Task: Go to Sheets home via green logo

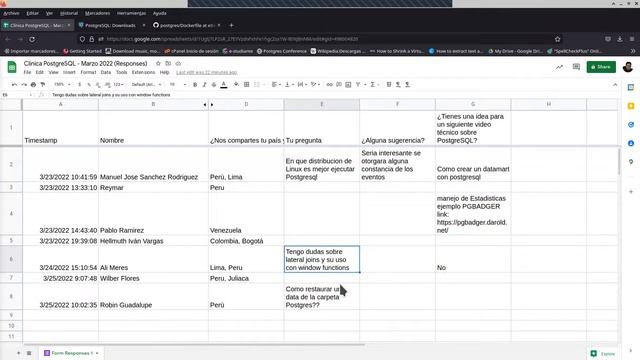Action: click(x=12, y=67)
